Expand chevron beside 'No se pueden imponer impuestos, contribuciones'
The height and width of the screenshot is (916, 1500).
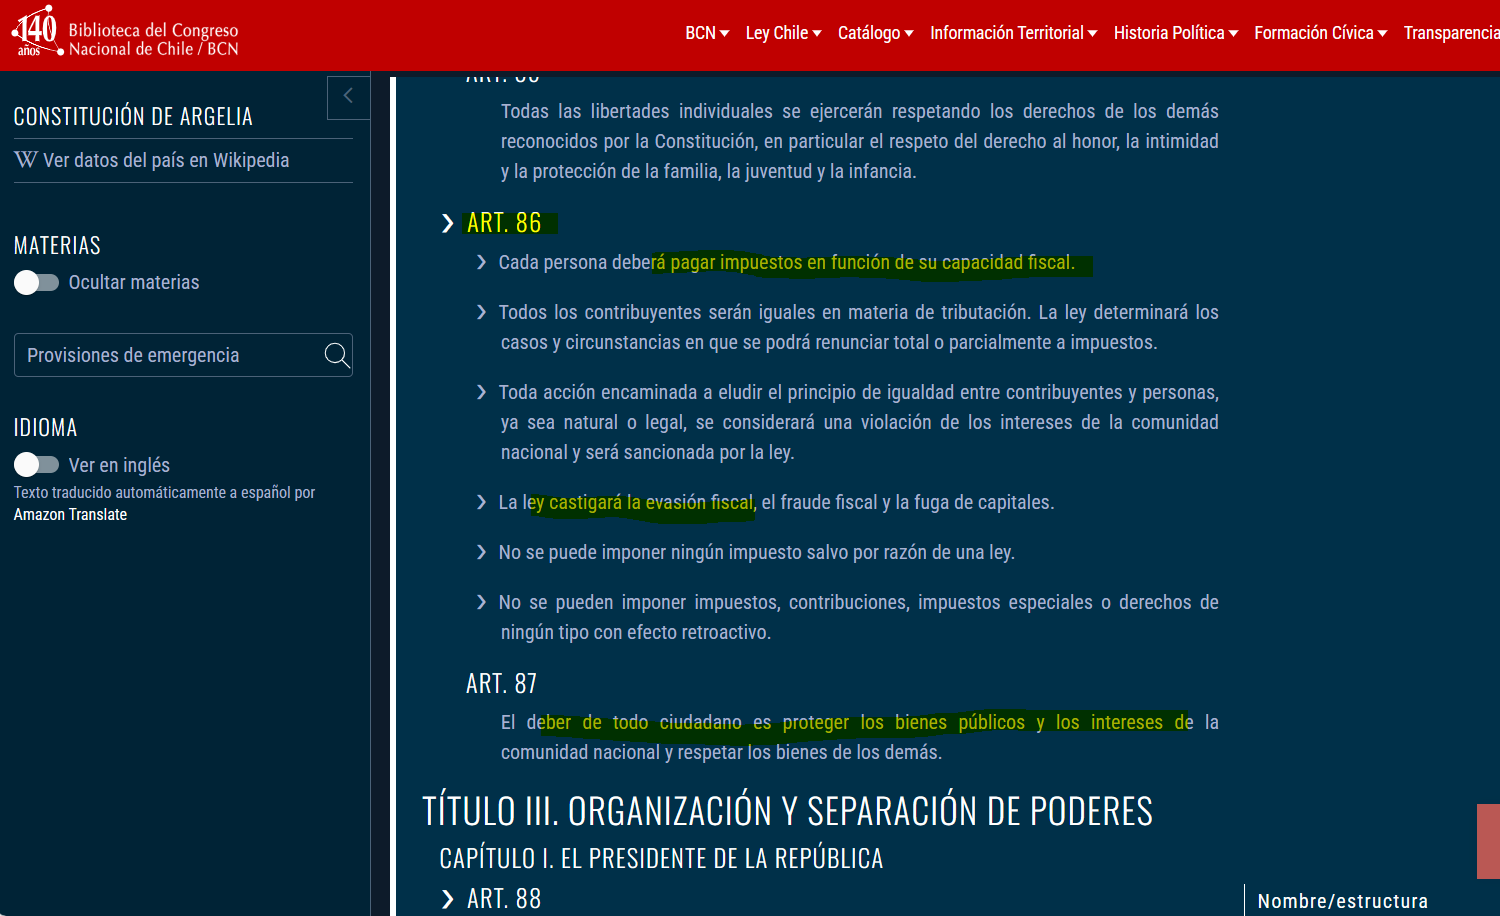(x=481, y=602)
